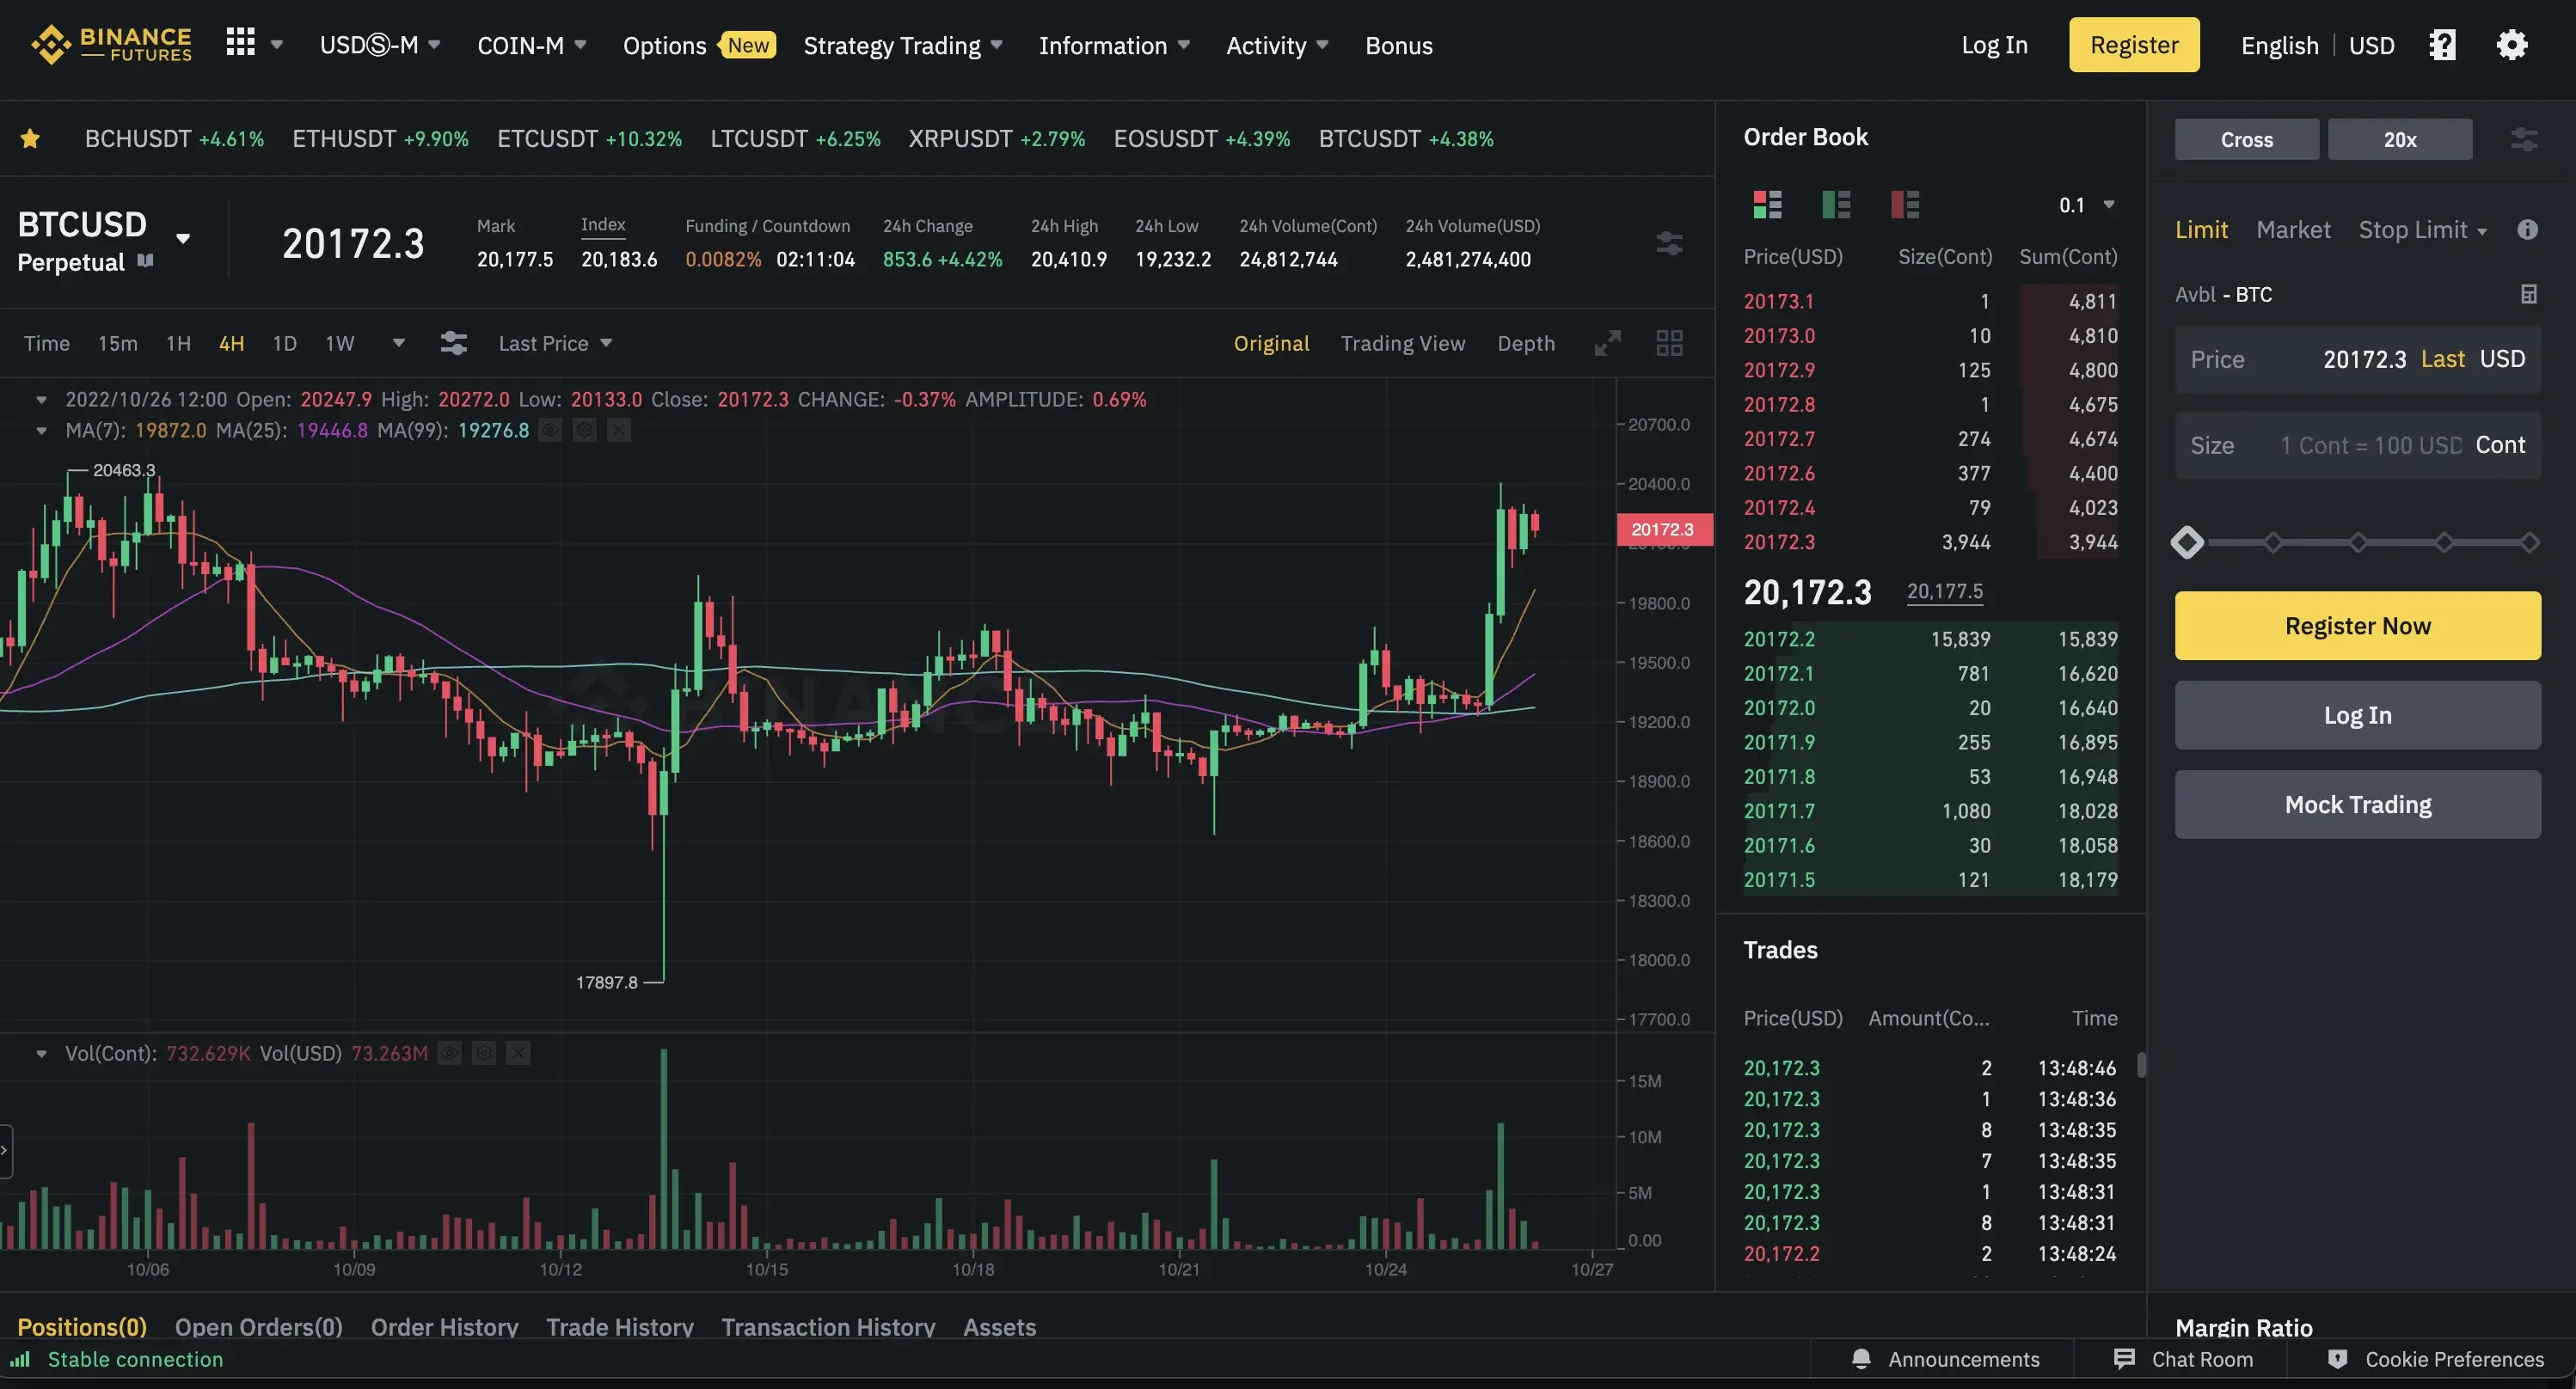Toggle Cross margin mode button
Image resolution: width=2576 pixels, height=1389 pixels.
pyautogui.click(x=2246, y=140)
